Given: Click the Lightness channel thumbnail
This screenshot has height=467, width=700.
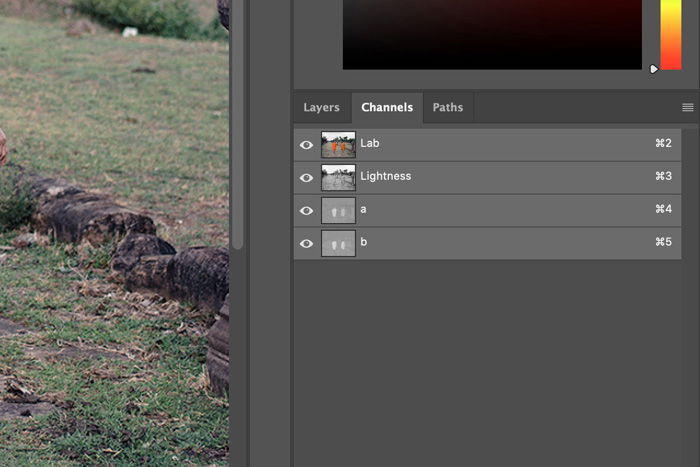Looking at the screenshot, I should [x=338, y=178].
